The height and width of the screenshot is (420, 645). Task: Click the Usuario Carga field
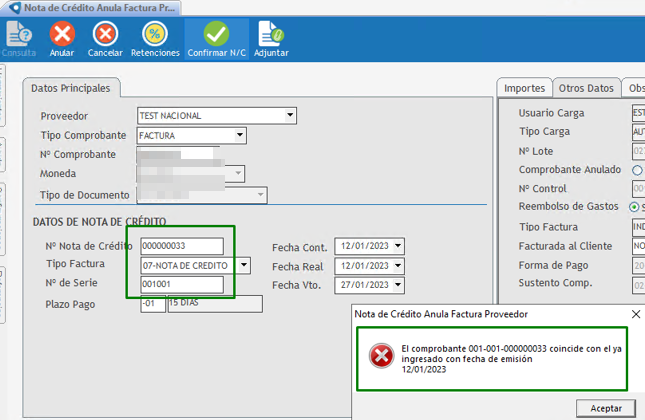coord(638,113)
